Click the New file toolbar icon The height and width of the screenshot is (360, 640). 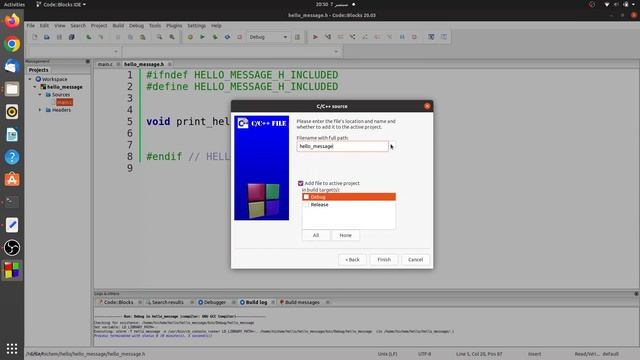tap(35, 37)
